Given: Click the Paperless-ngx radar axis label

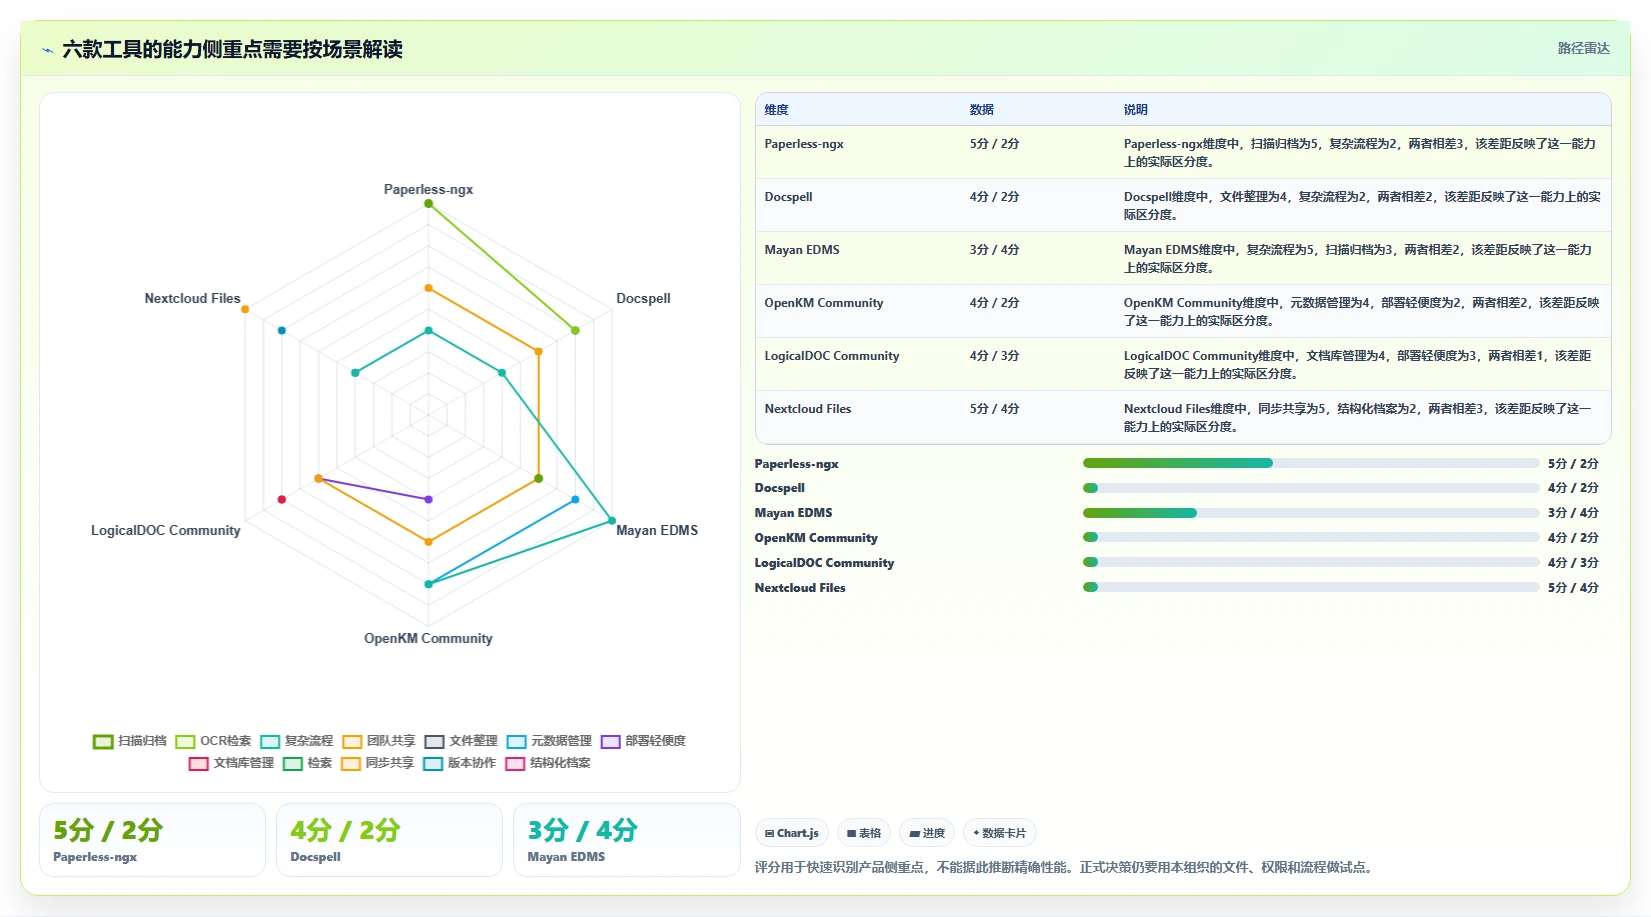Looking at the screenshot, I should coord(428,190).
